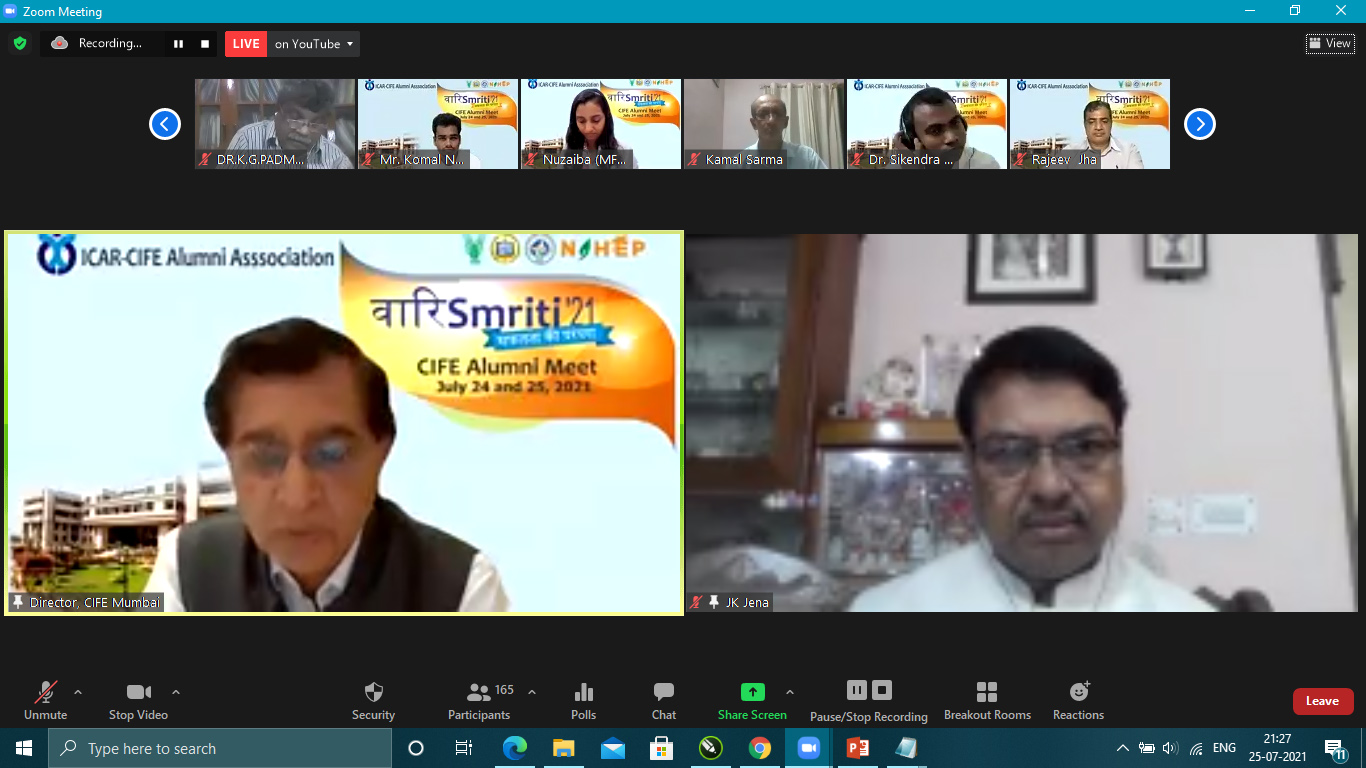Image resolution: width=1366 pixels, height=768 pixels.
Task: Select Kamal Sarma video thumbnail
Action: tap(764, 124)
